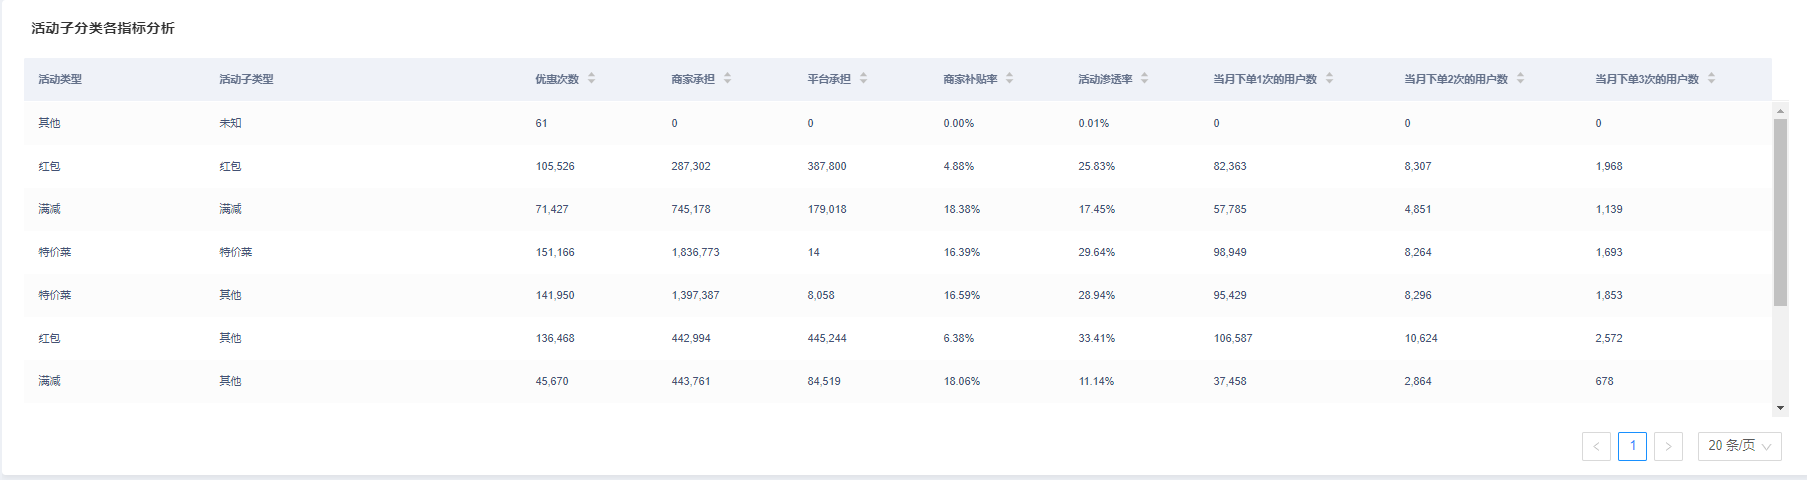Viewport: 1807px width, 480px height.
Task: Click the value 37,458 cell
Action: (x=1230, y=381)
